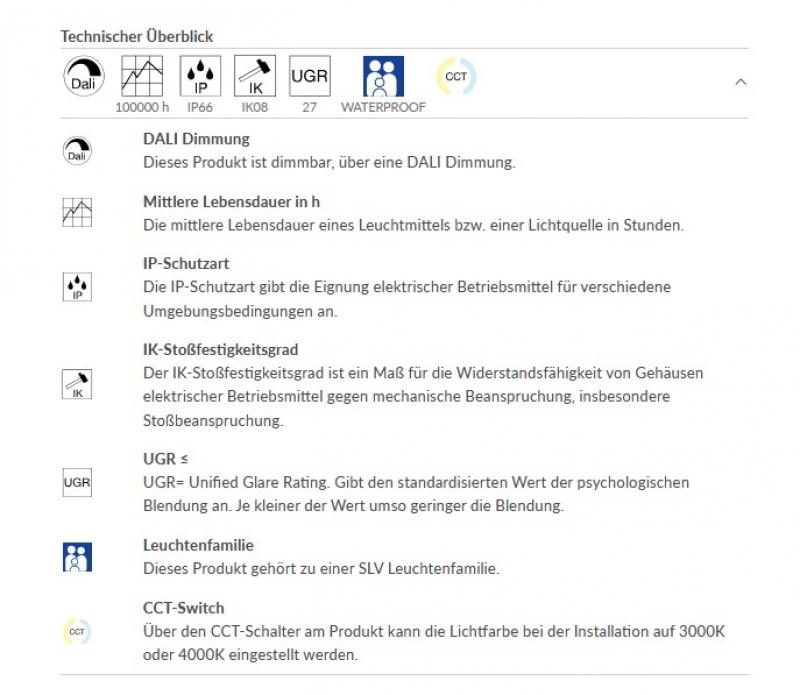Click the 'DALI Dimmung' title
This screenshot has height=695, width=800.
click(x=196, y=139)
